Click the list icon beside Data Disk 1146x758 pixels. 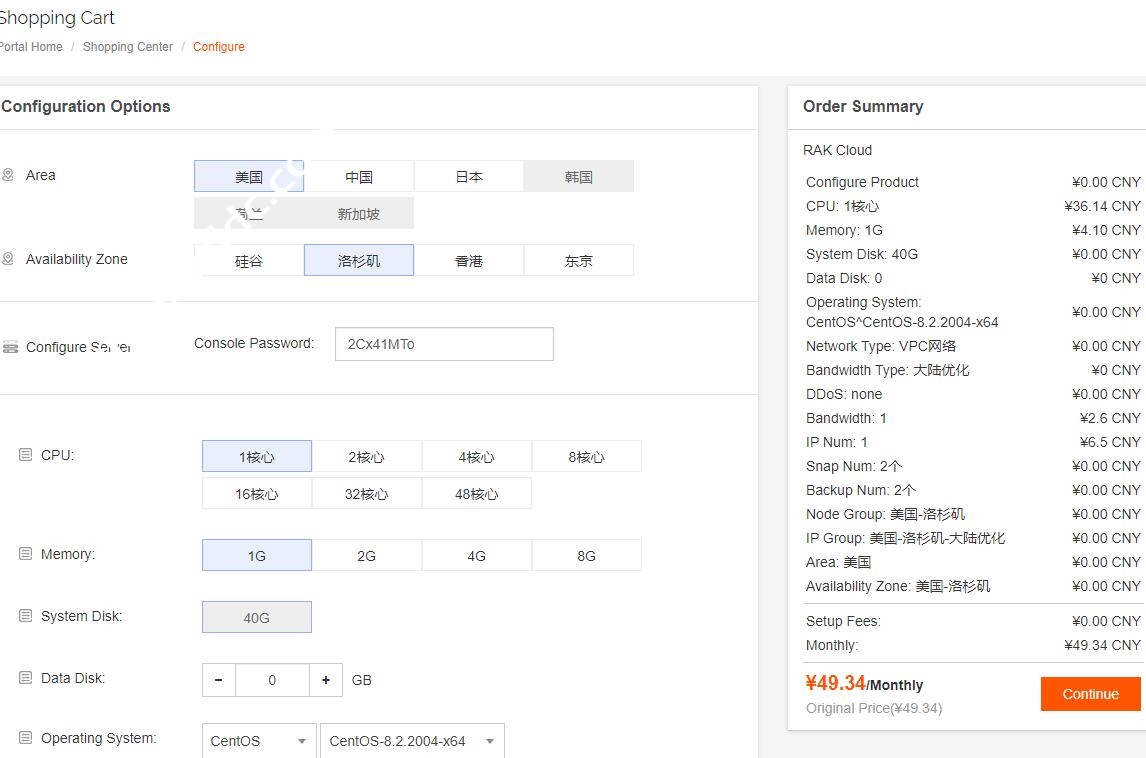click(26, 678)
